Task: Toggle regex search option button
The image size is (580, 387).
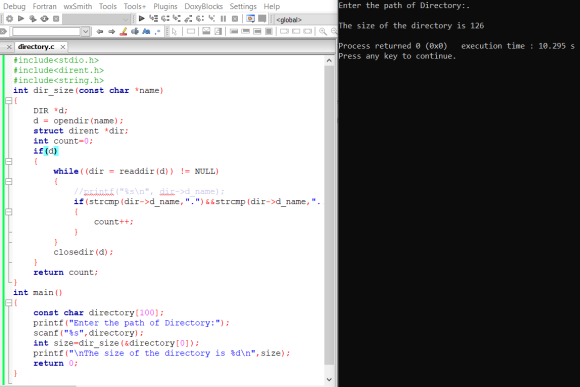Action: [158, 31]
